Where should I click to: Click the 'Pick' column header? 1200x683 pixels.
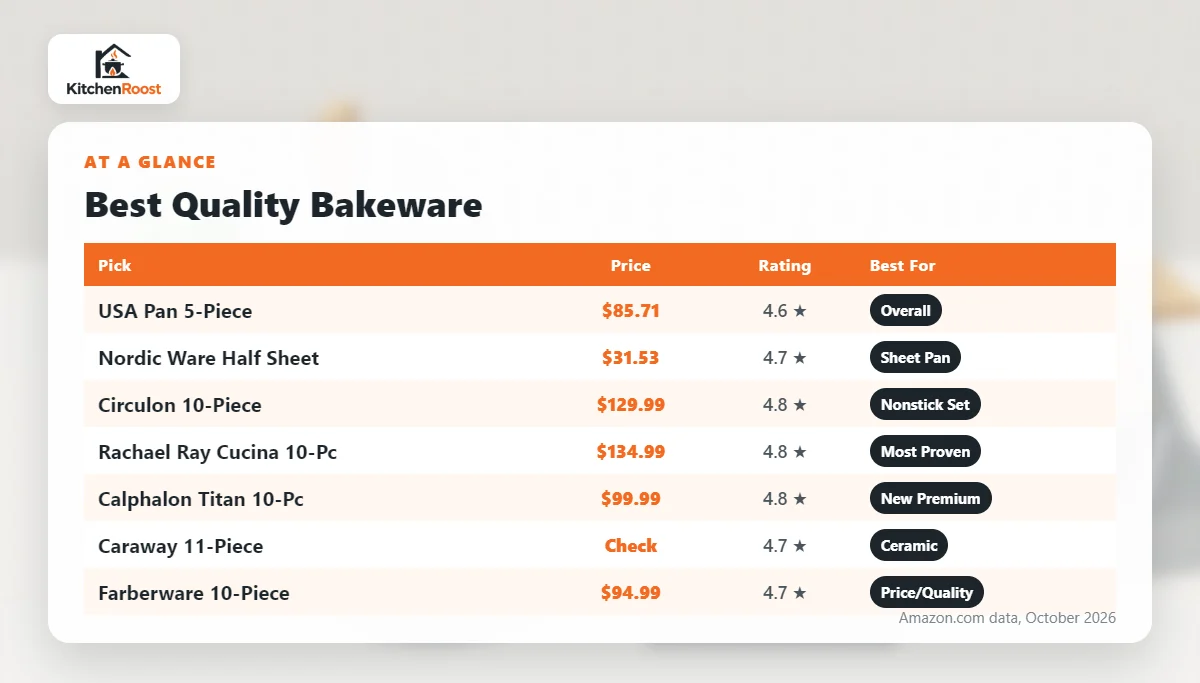click(x=115, y=266)
